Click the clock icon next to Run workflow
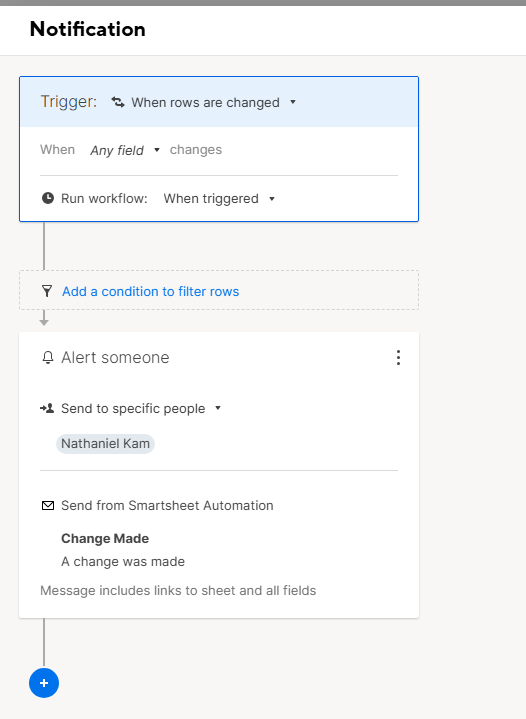The image size is (526, 719). [x=48, y=198]
